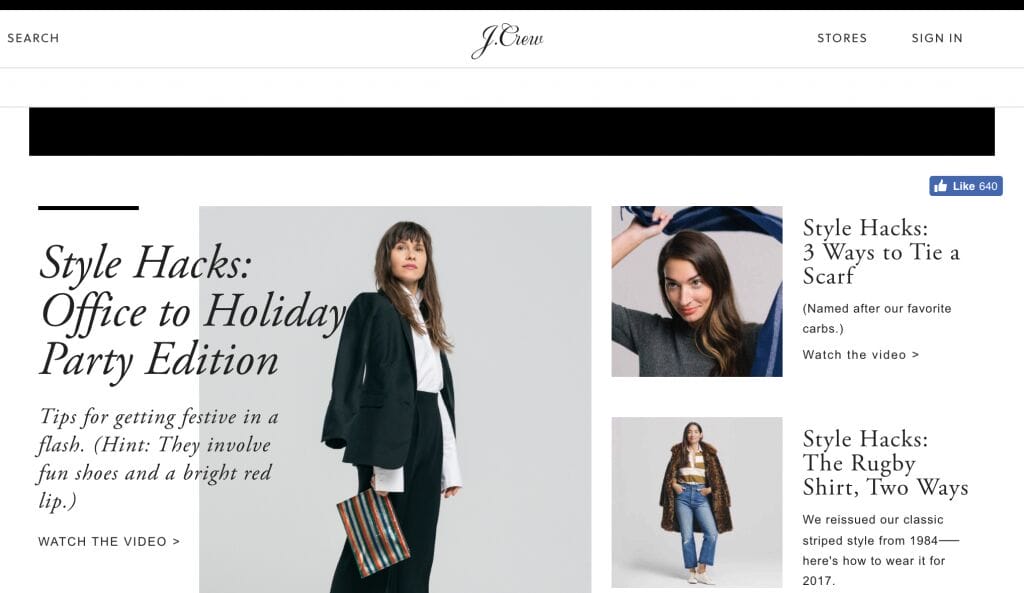Click the 'Named after our favorite carbs' description
The image size is (1024, 593).
(x=877, y=318)
